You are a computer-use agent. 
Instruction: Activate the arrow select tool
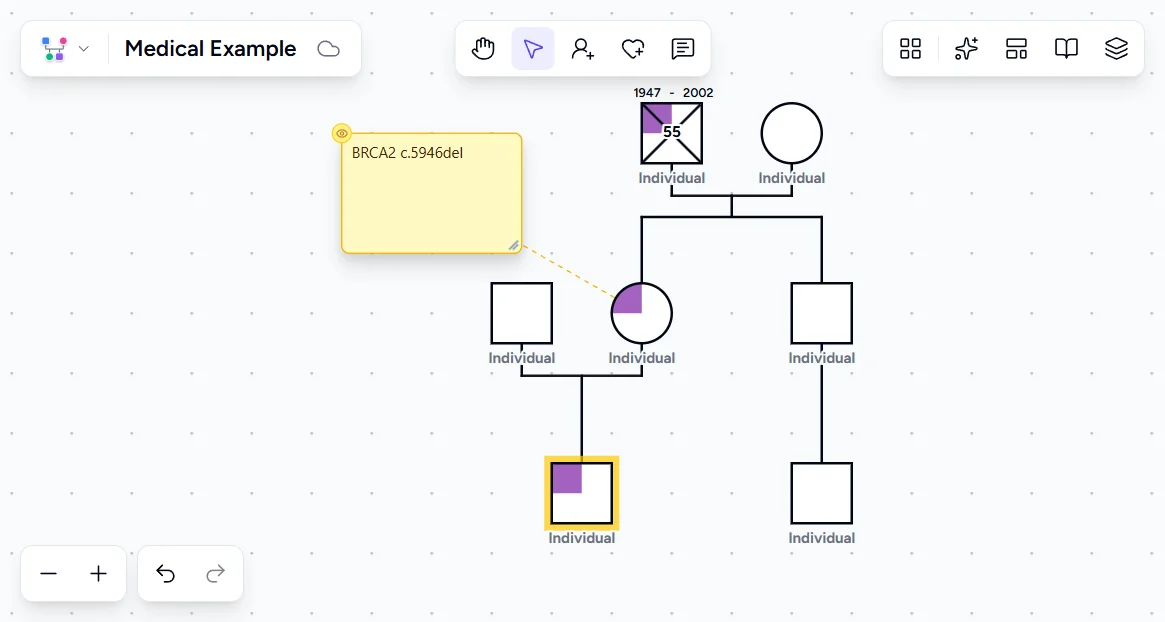(x=533, y=49)
